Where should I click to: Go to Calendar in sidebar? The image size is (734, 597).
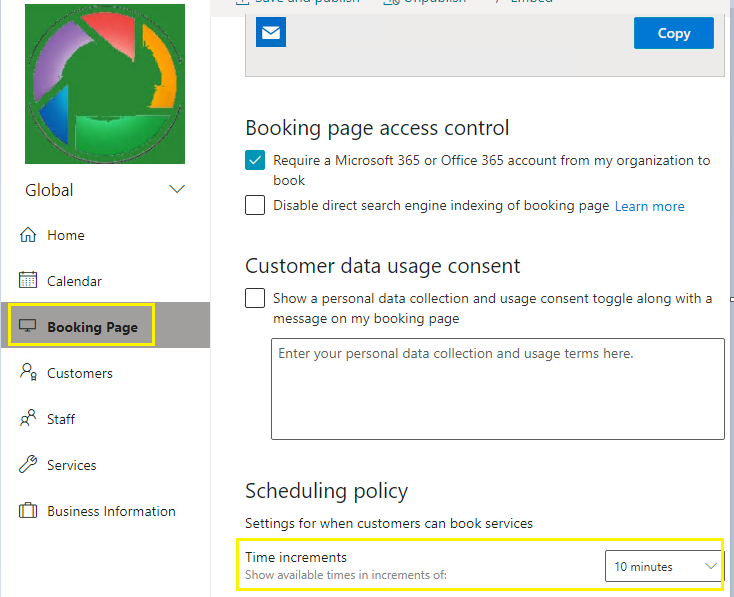(x=105, y=280)
